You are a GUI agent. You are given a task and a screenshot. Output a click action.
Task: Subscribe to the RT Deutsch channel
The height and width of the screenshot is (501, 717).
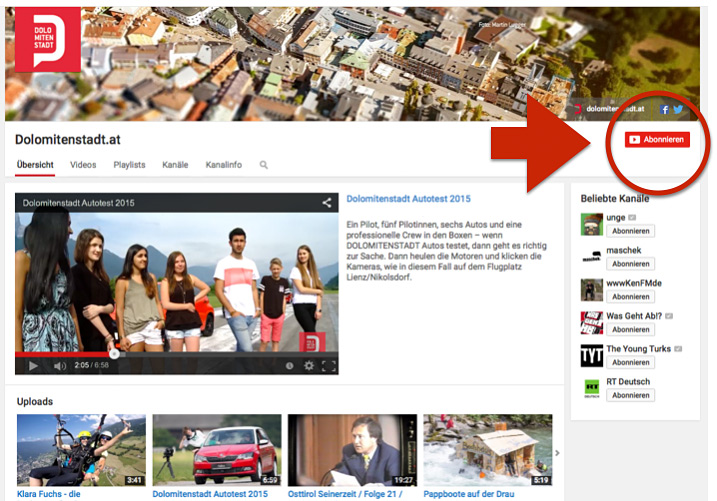(631, 395)
